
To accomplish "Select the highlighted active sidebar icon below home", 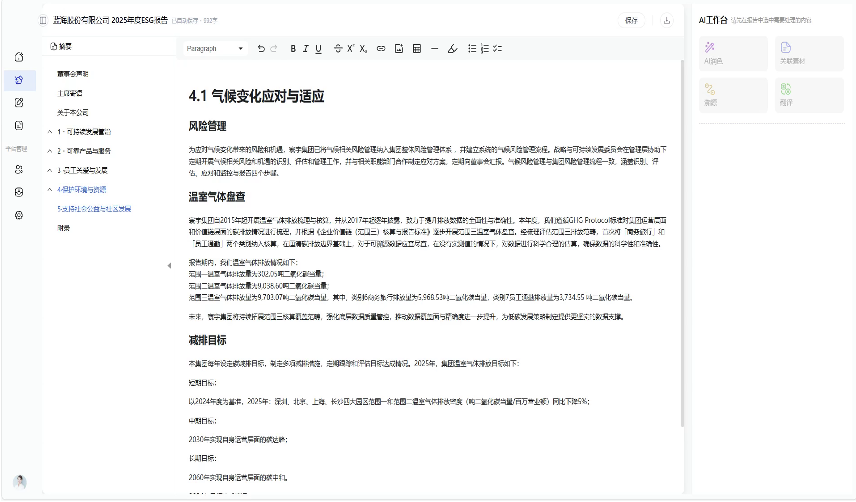I will click(19, 80).
